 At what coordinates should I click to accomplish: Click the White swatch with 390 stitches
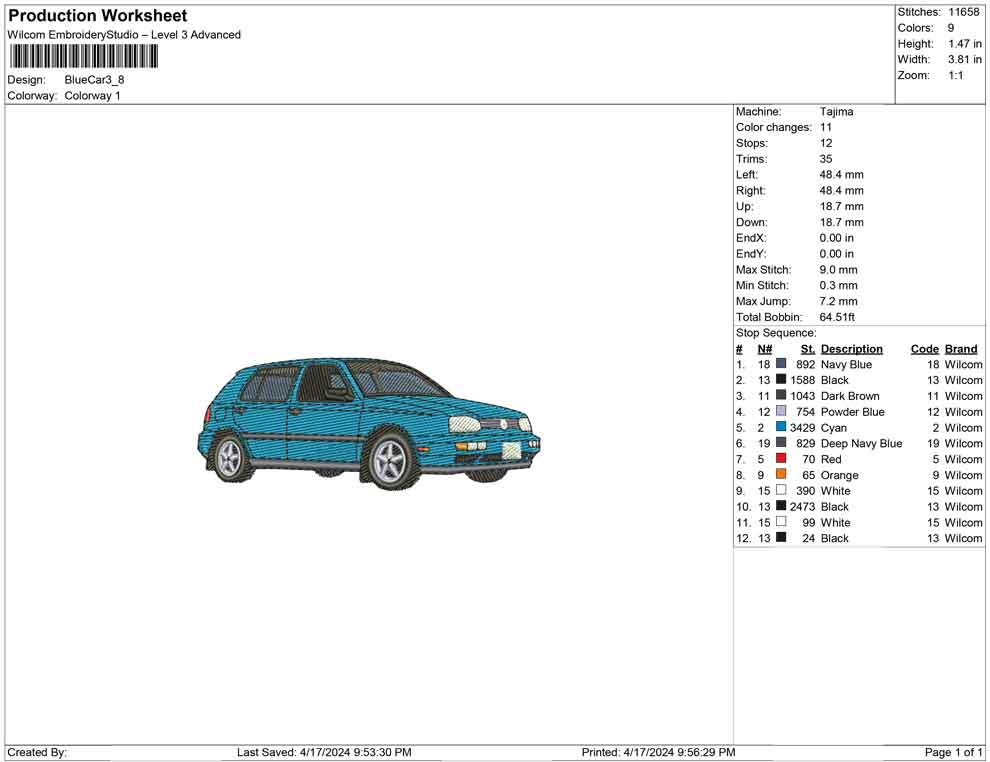coord(781,490)
